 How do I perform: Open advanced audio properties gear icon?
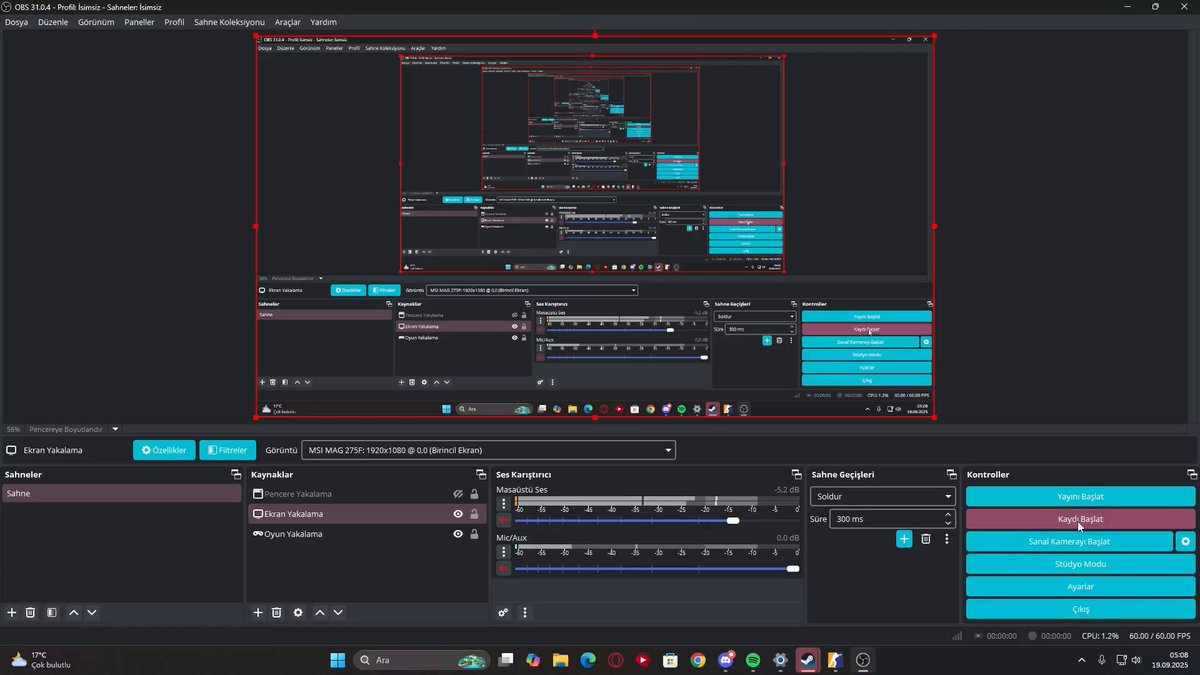[503, 612]
